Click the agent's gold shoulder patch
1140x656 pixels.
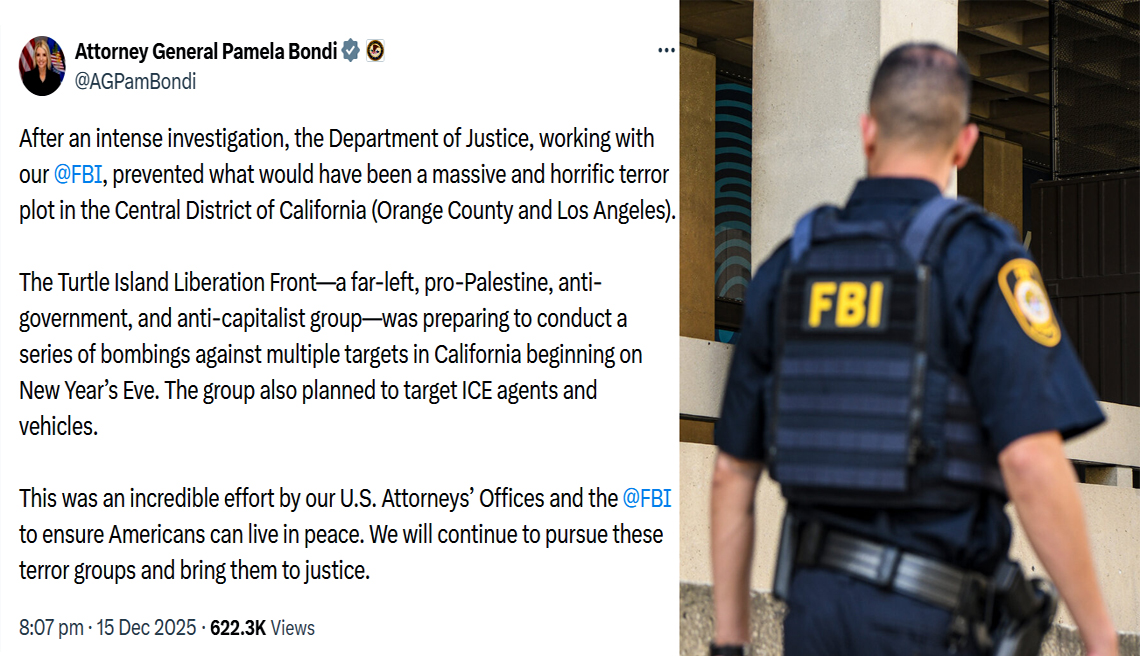(1028, 300)
